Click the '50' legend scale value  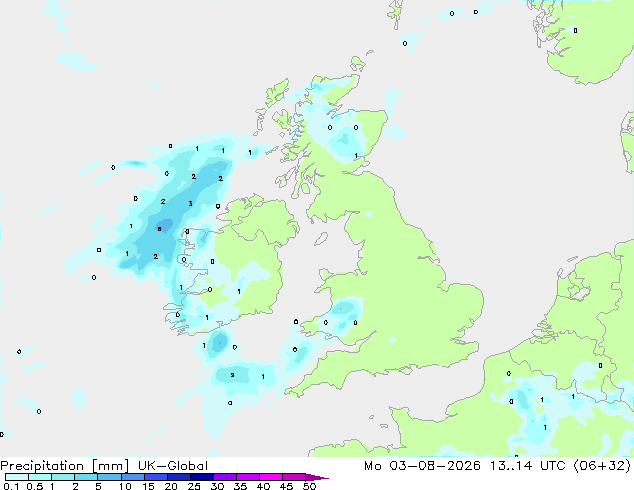coord(309,486)
